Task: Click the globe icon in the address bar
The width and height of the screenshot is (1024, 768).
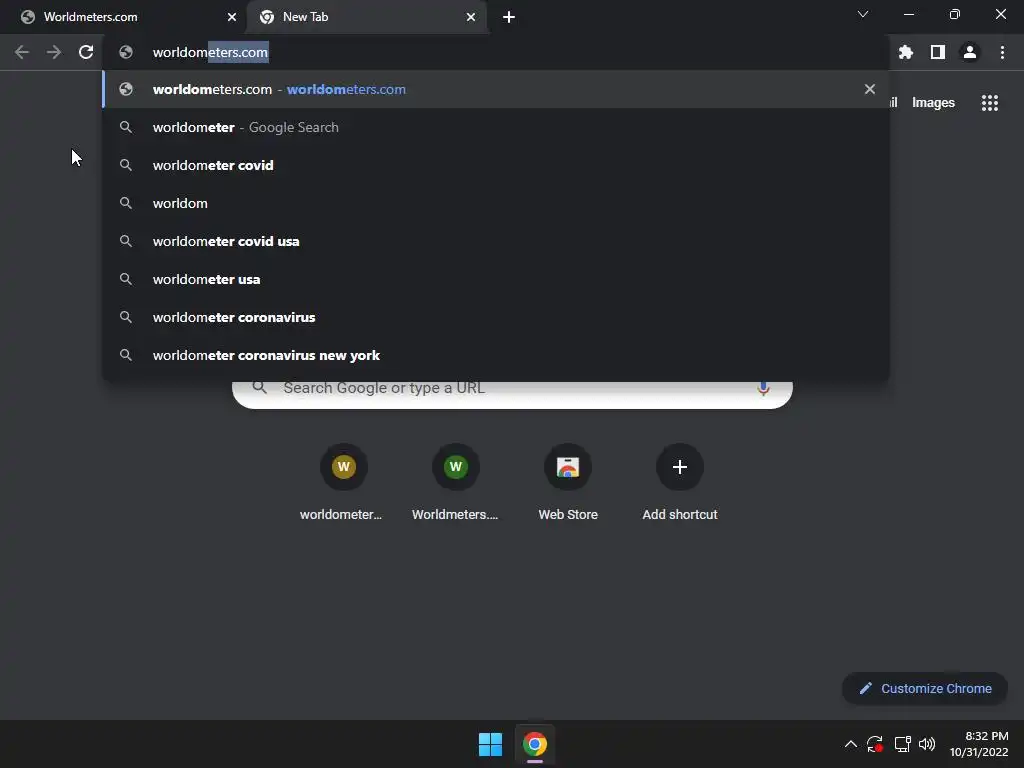Action: 126,52
